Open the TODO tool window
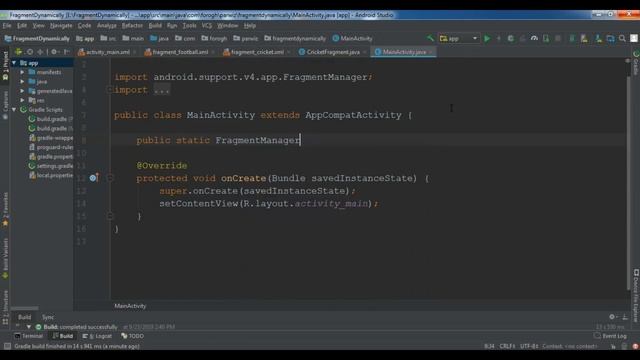 (x=132, y=336)
